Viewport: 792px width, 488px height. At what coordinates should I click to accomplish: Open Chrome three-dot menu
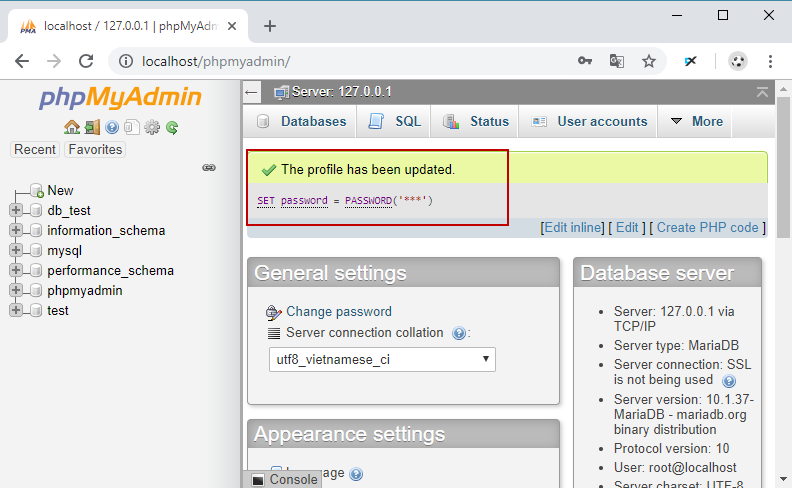point(770,61)
